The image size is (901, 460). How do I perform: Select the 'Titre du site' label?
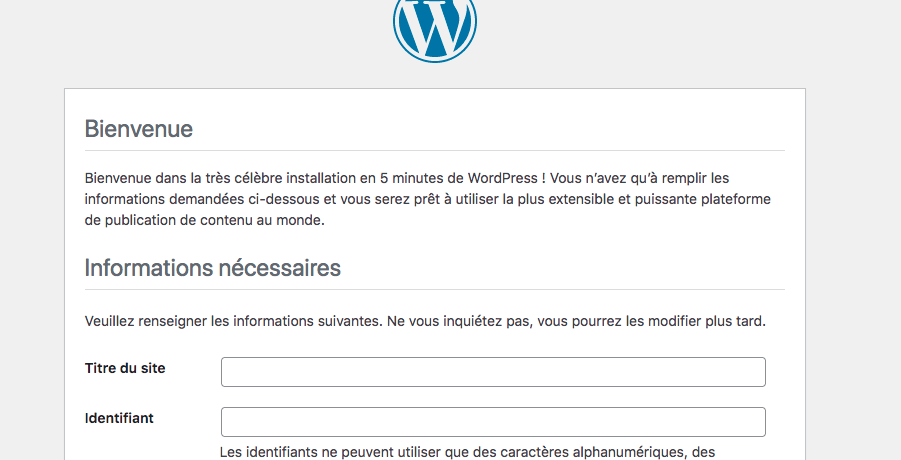125,368
